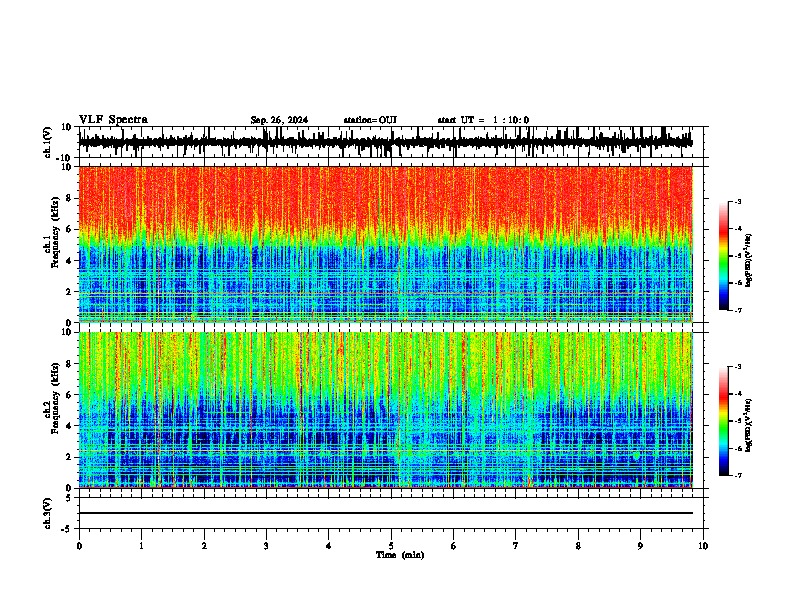The image size is (792, 612).
Task: Click time axis tick label "1"
Action: [x=141, y=546]
